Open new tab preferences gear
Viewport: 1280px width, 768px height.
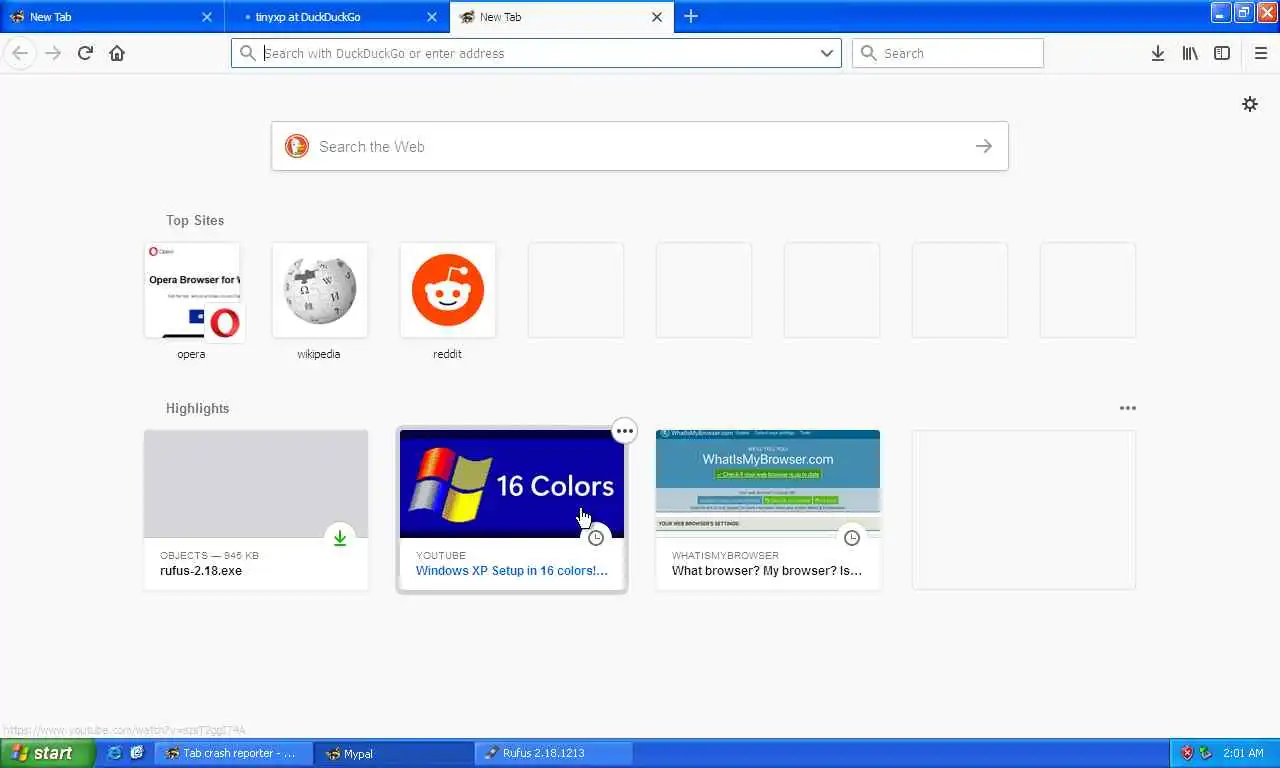pyautogui.click(x=1250, y=104)
